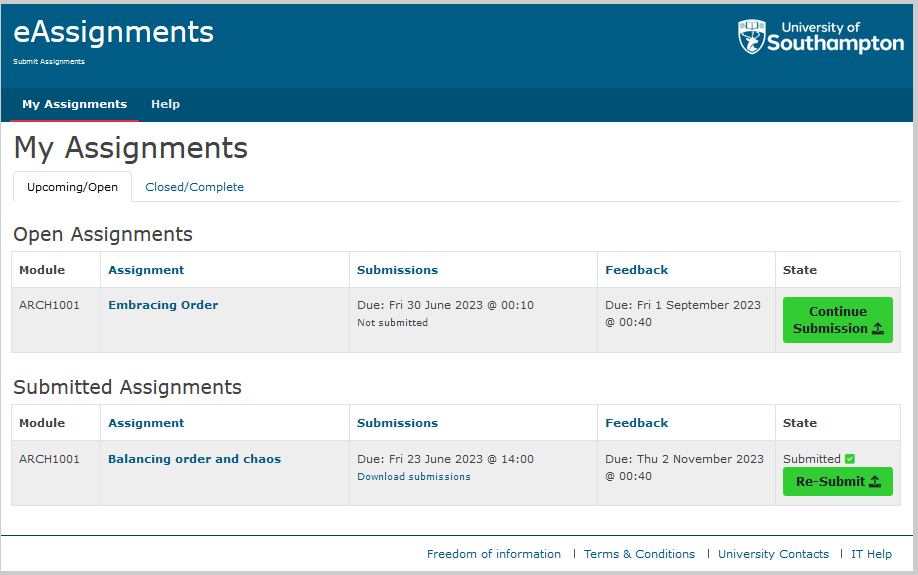The width and height of the screenshot is (918, 575).
Task: Click the Download submissions link
Action: [x=414, y=477]
